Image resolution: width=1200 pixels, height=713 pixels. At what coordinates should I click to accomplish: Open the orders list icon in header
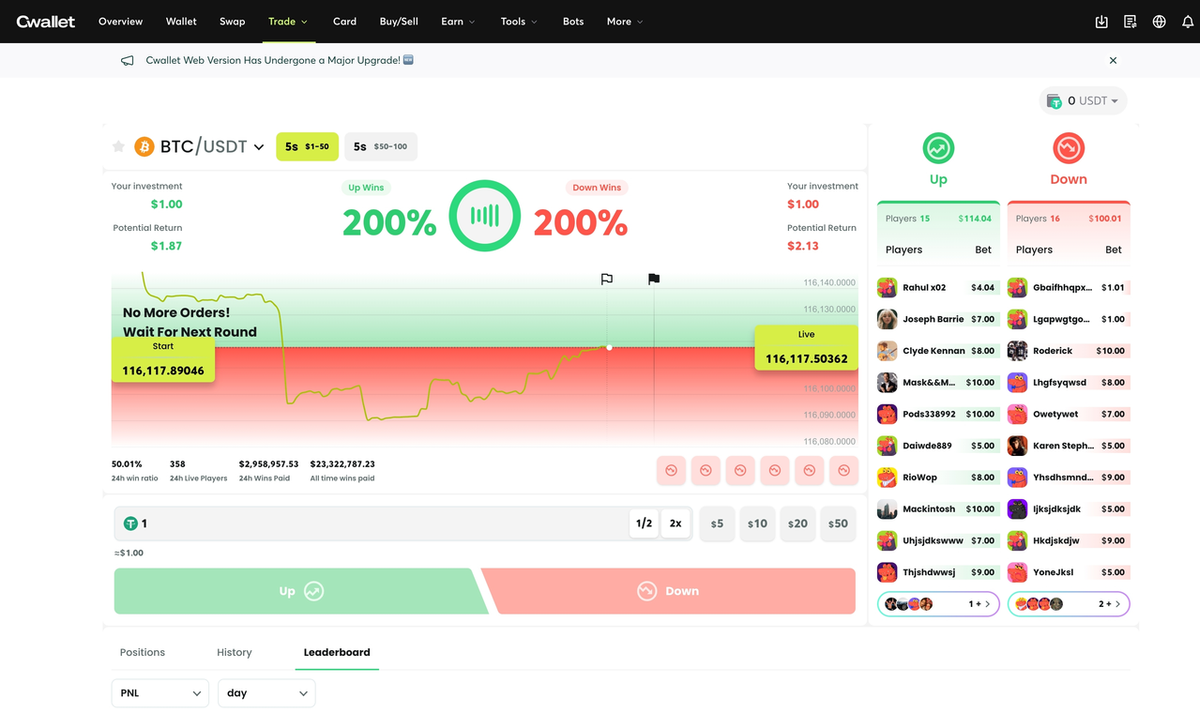coord(1130,21)
